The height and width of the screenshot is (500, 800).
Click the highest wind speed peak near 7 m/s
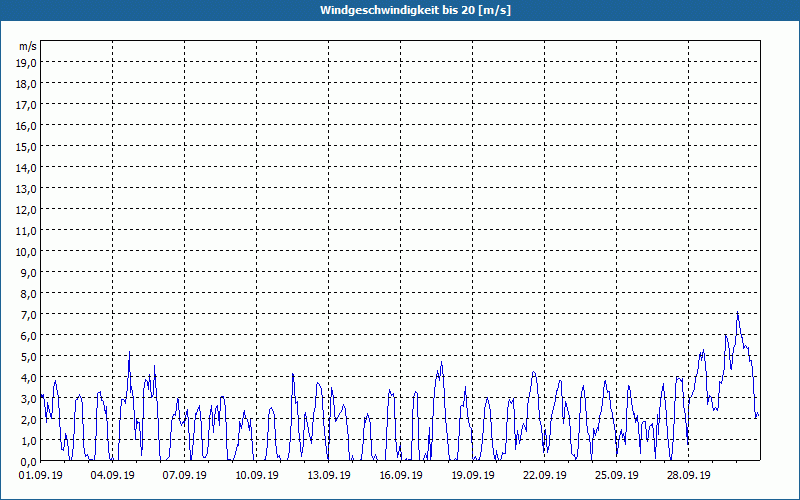(737, 313)
